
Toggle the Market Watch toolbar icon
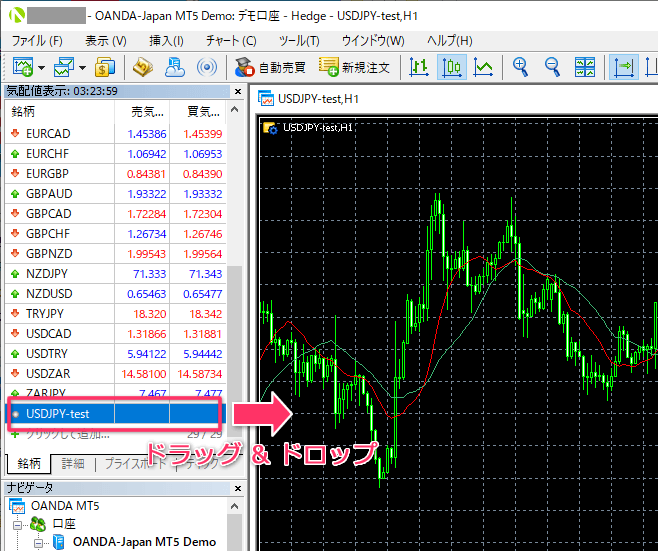(143, 67)
